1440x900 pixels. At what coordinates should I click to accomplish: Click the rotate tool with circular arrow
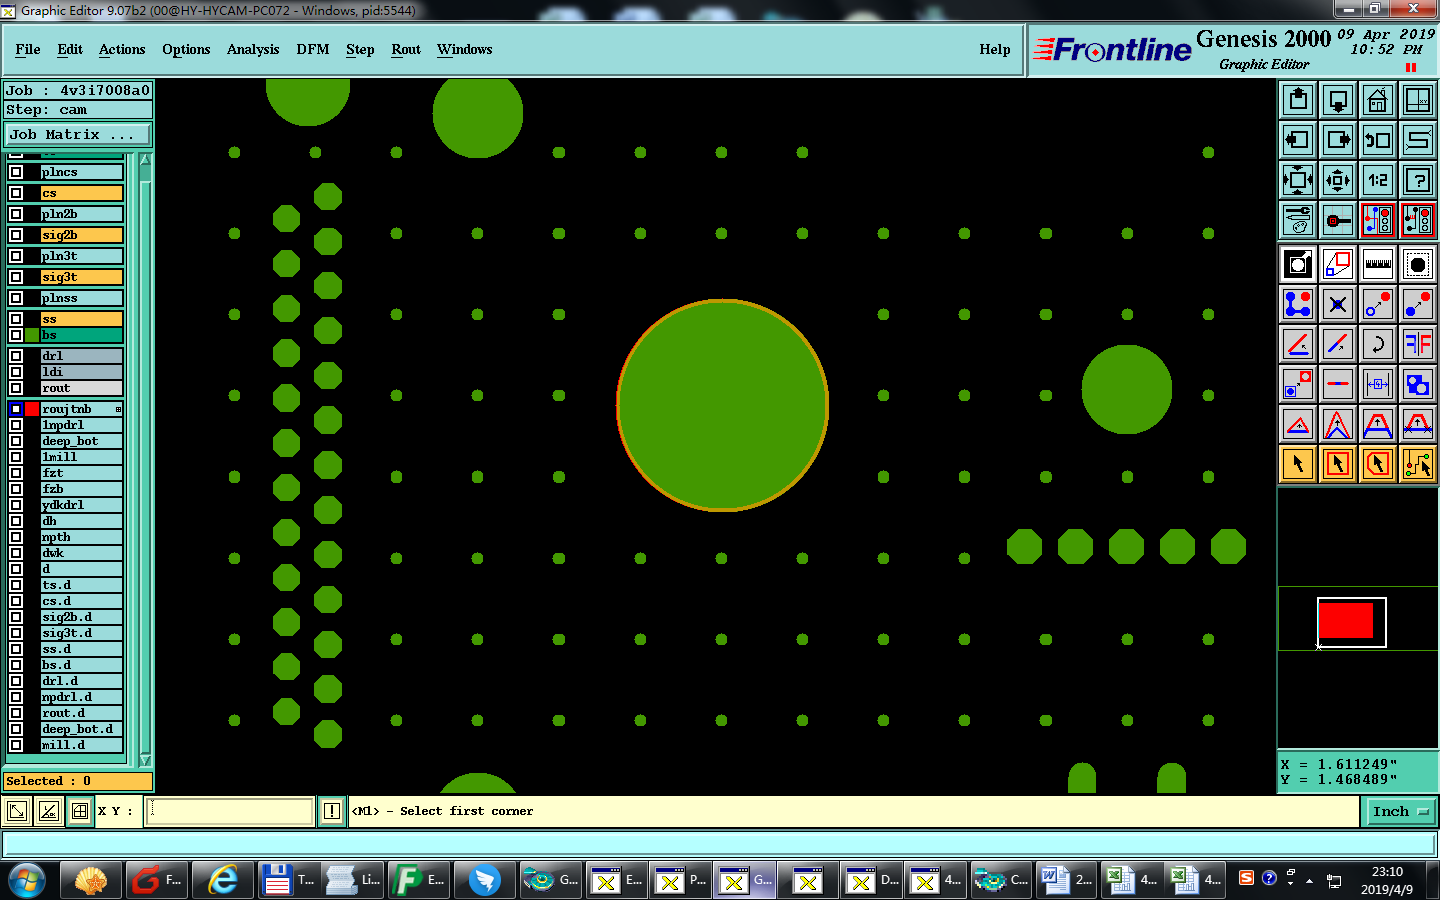tap(1378, 344)
